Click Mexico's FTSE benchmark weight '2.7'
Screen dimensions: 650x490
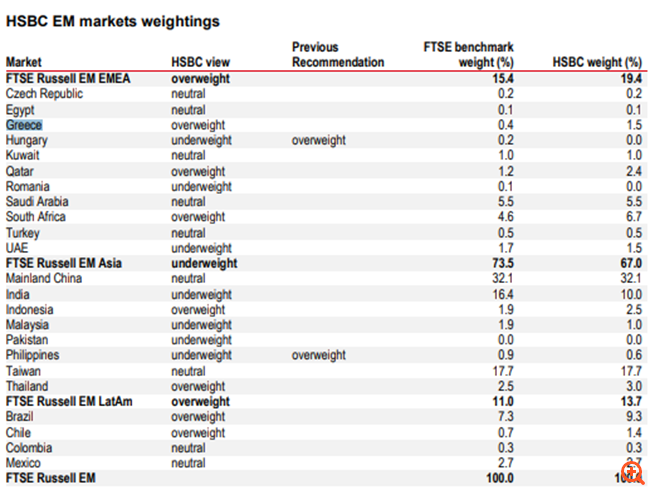506,463
